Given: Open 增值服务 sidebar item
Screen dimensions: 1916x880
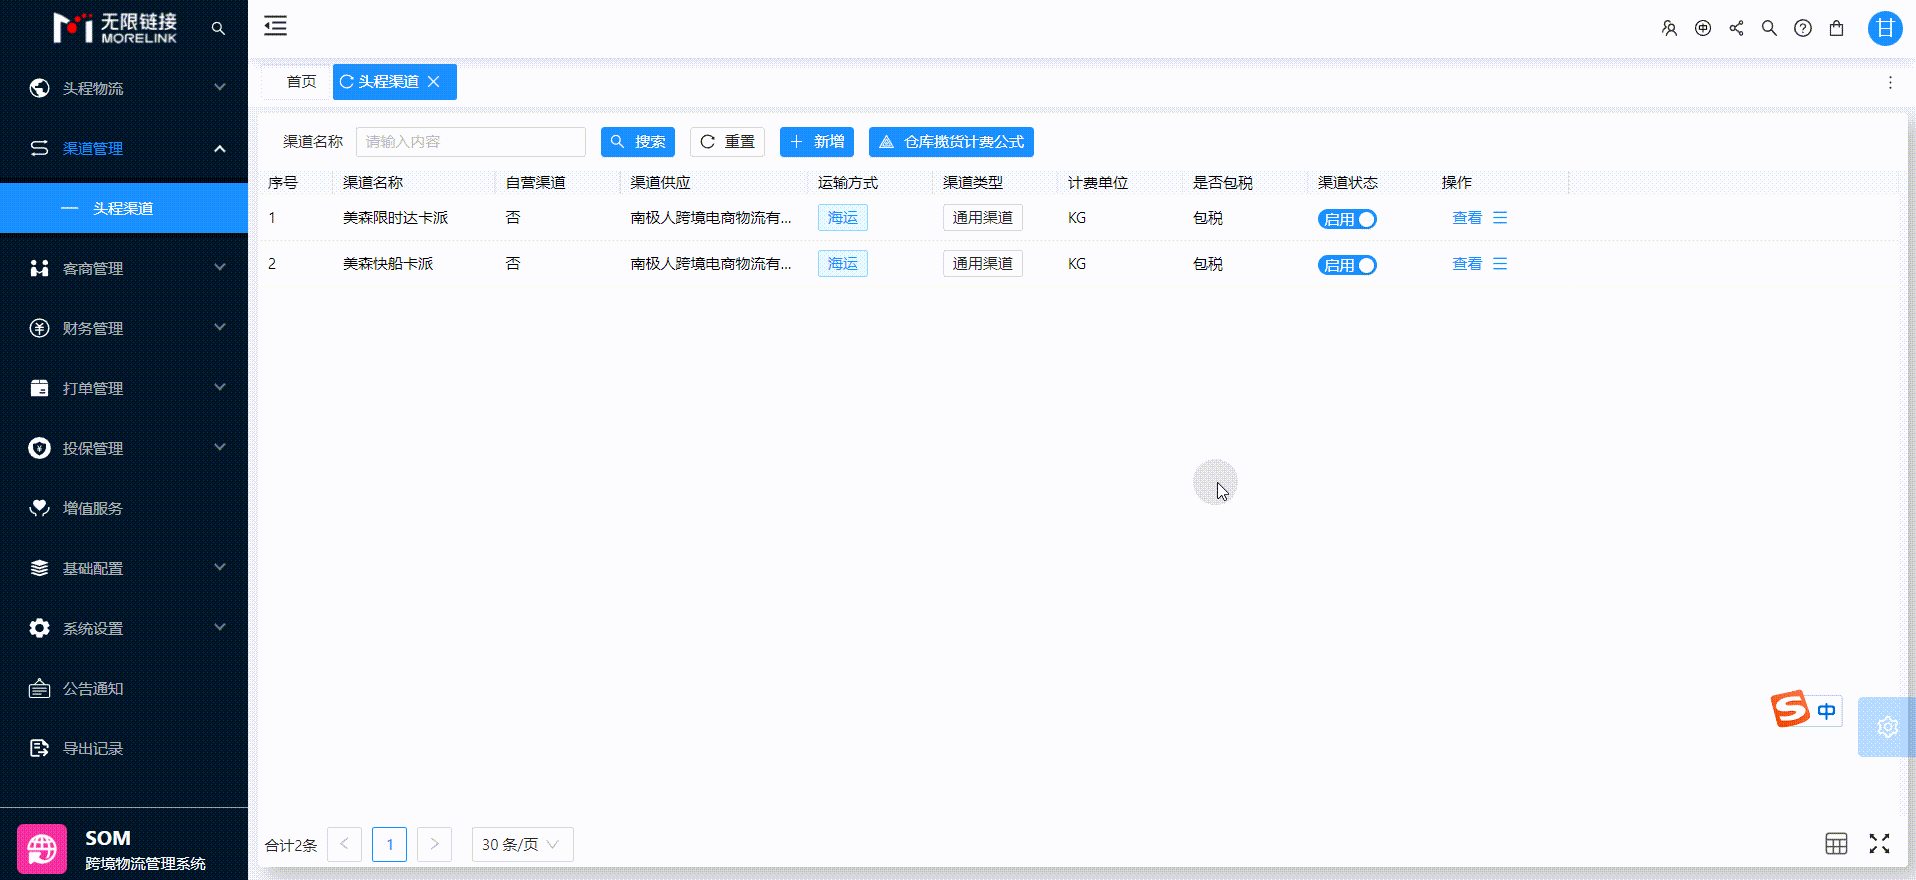Looking at the screenshot, I should tap(124, 508).
